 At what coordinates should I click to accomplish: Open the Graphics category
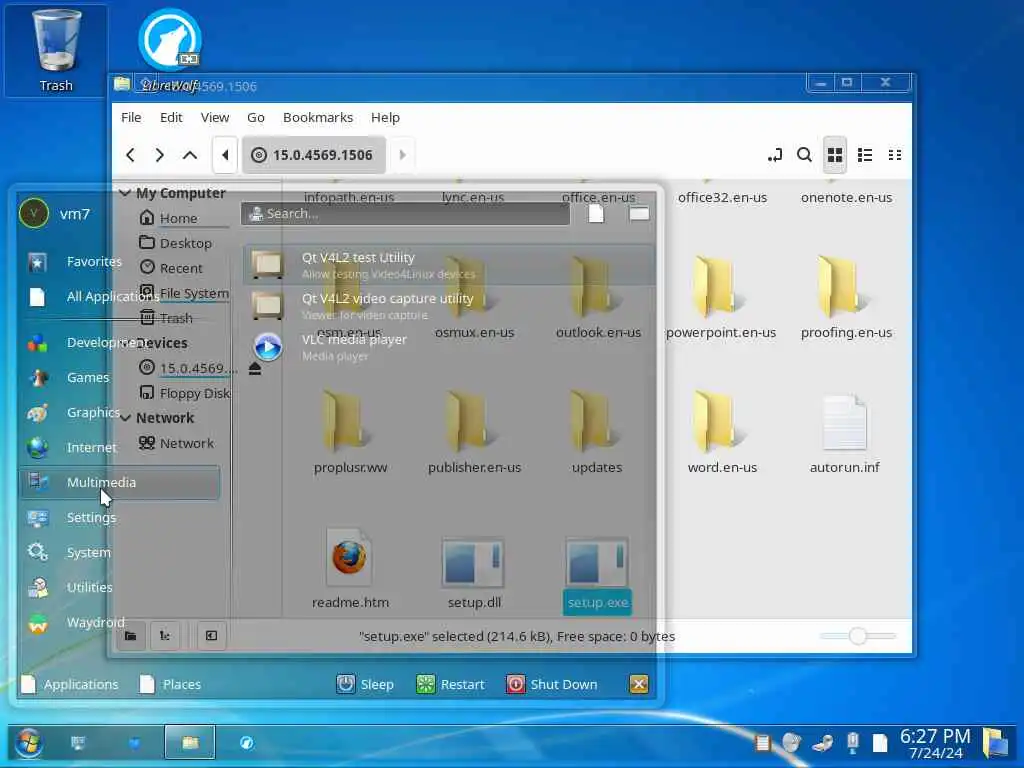coord(119,413)
